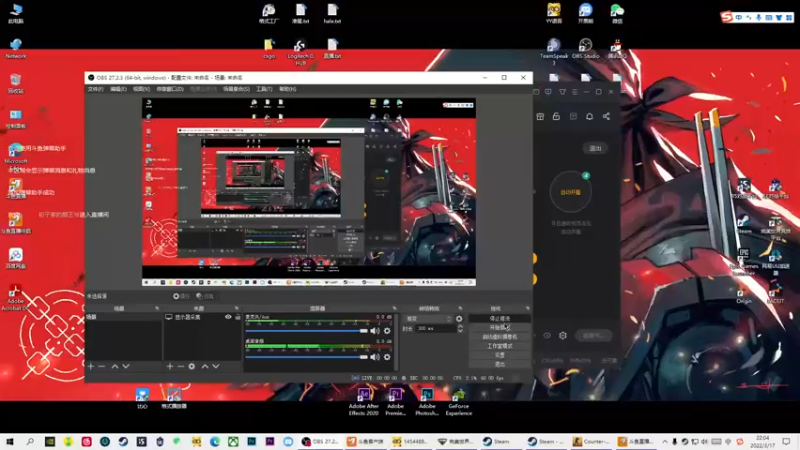Click the filter funnel icon in the side window title bar
Screen dimensions: 800x450
coord(562,92)
